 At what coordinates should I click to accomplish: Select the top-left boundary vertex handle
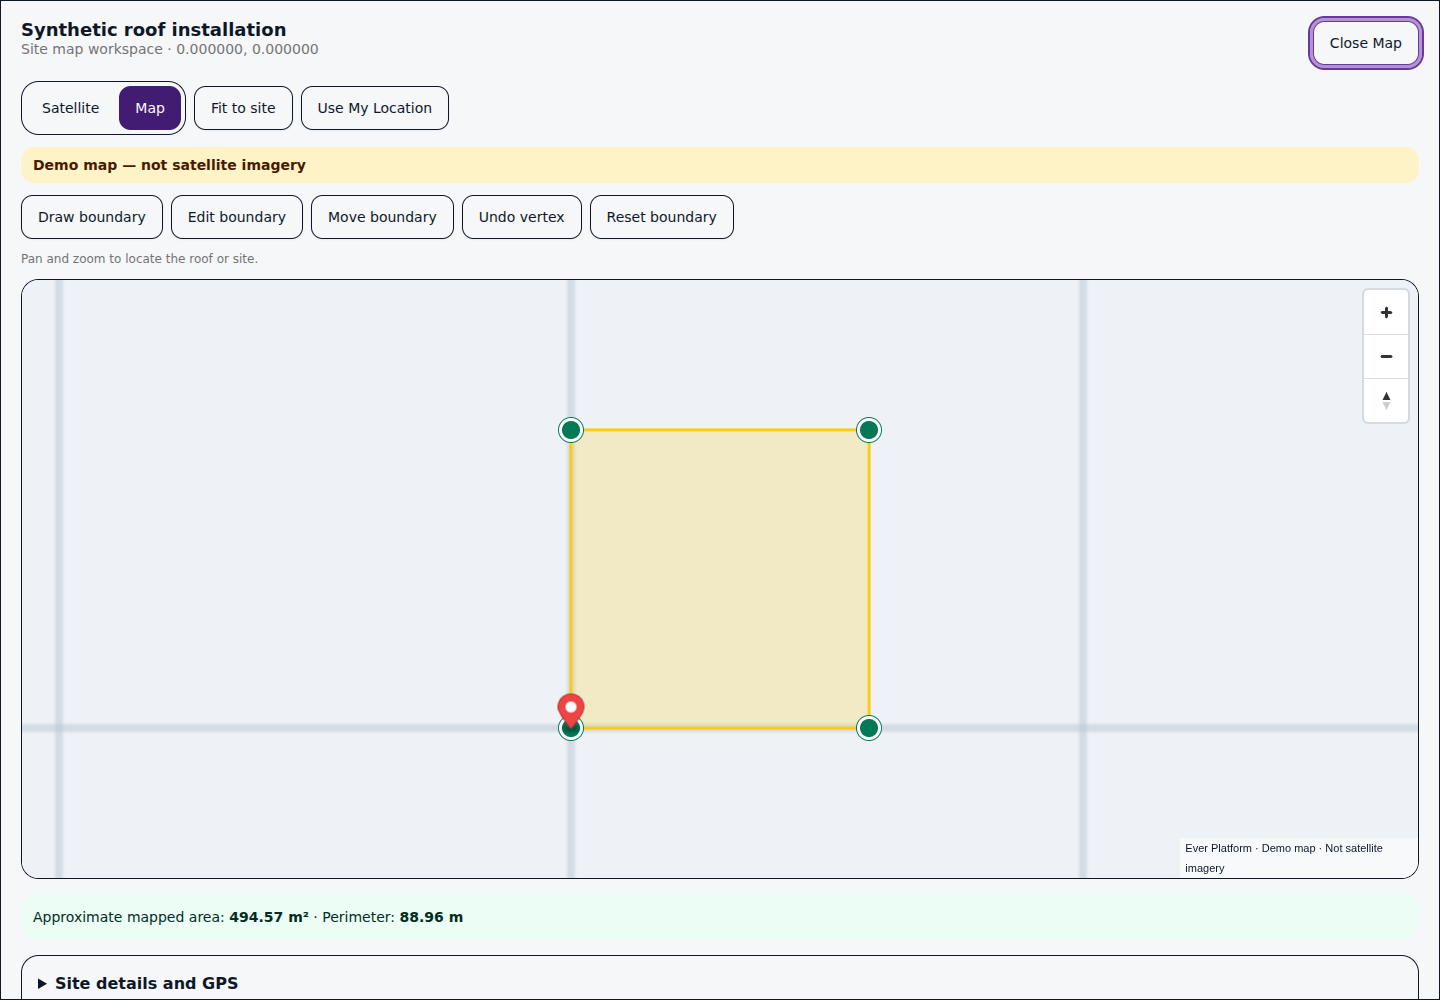coord(571,430)
